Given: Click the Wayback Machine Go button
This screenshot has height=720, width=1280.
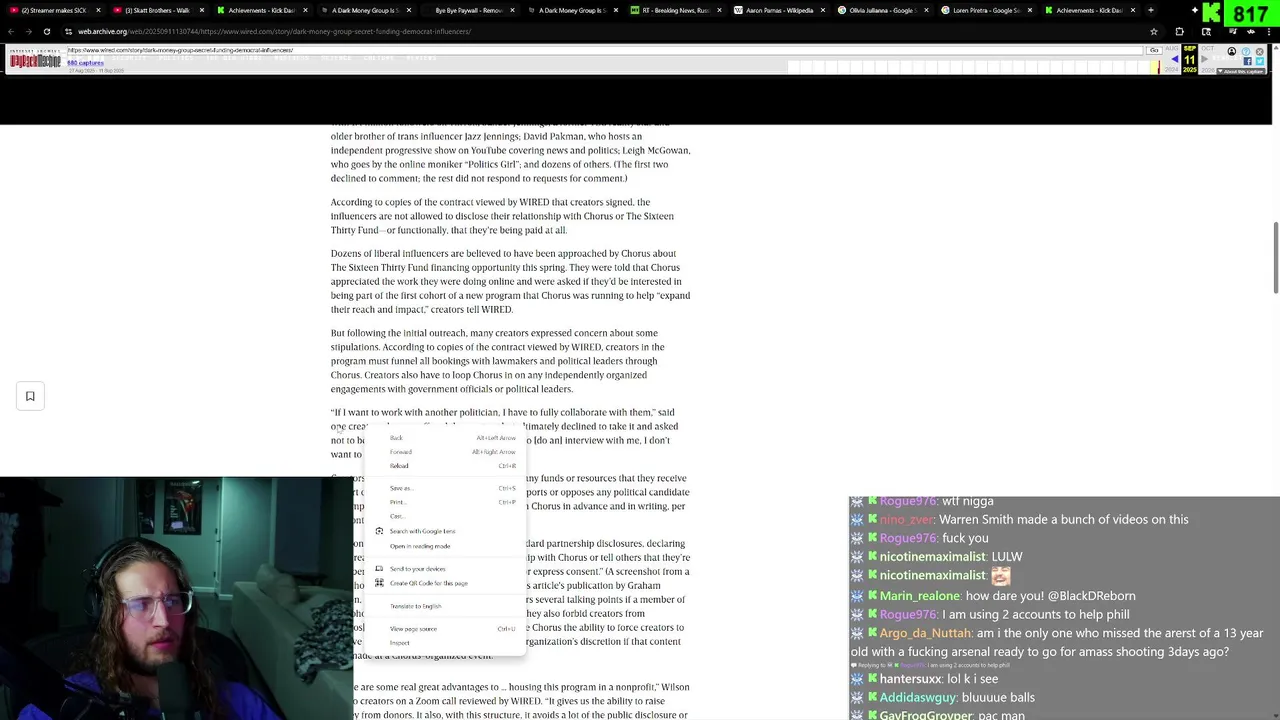Looking at the screenshot, I should [x=1153, y=50].
